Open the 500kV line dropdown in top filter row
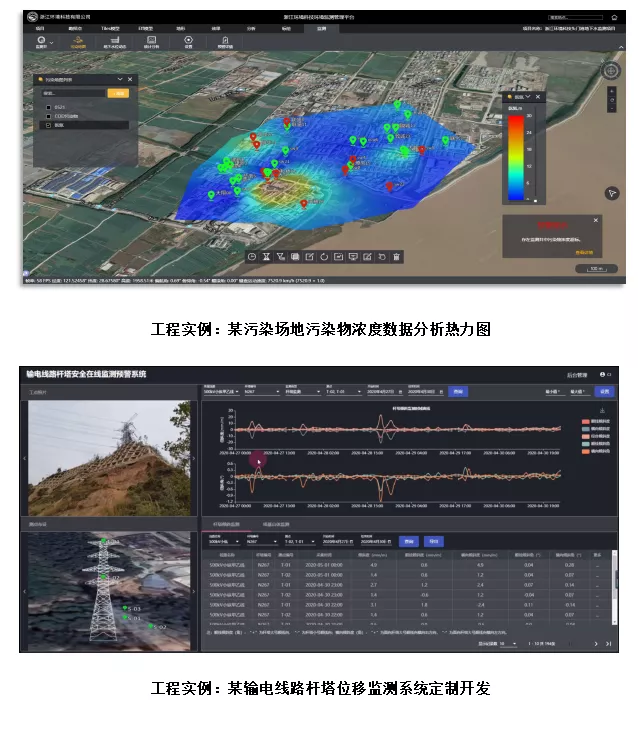The image size is (638, 753). [221, 392]
